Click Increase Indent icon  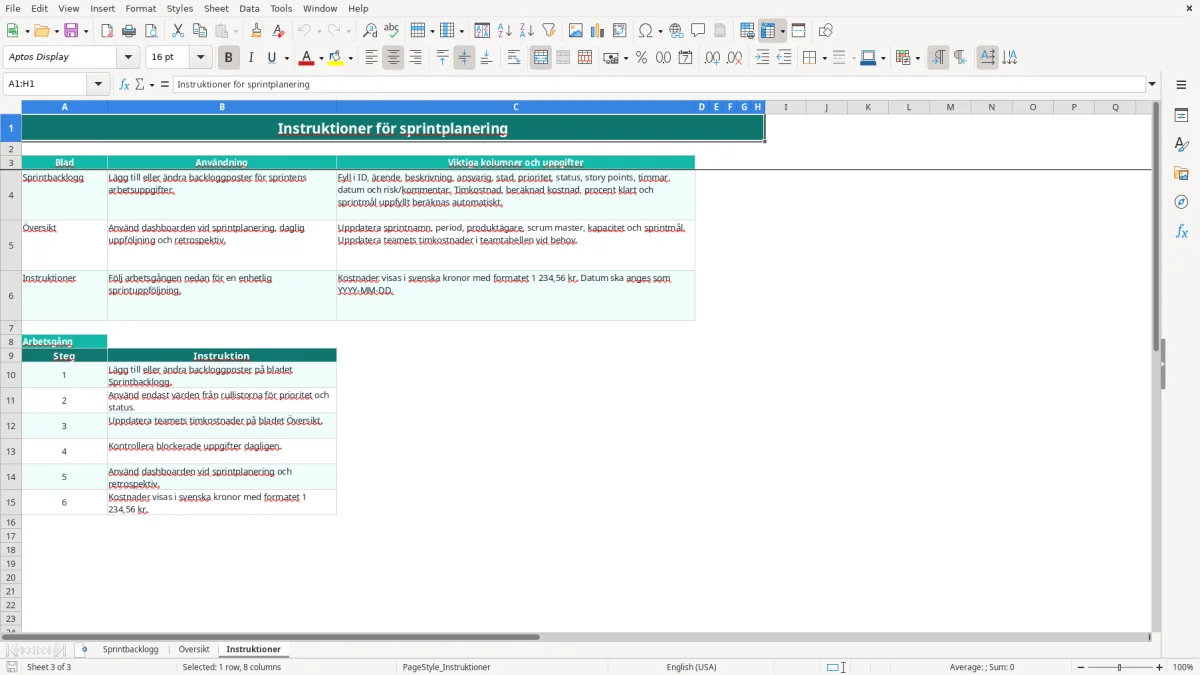tap(762, 58)
